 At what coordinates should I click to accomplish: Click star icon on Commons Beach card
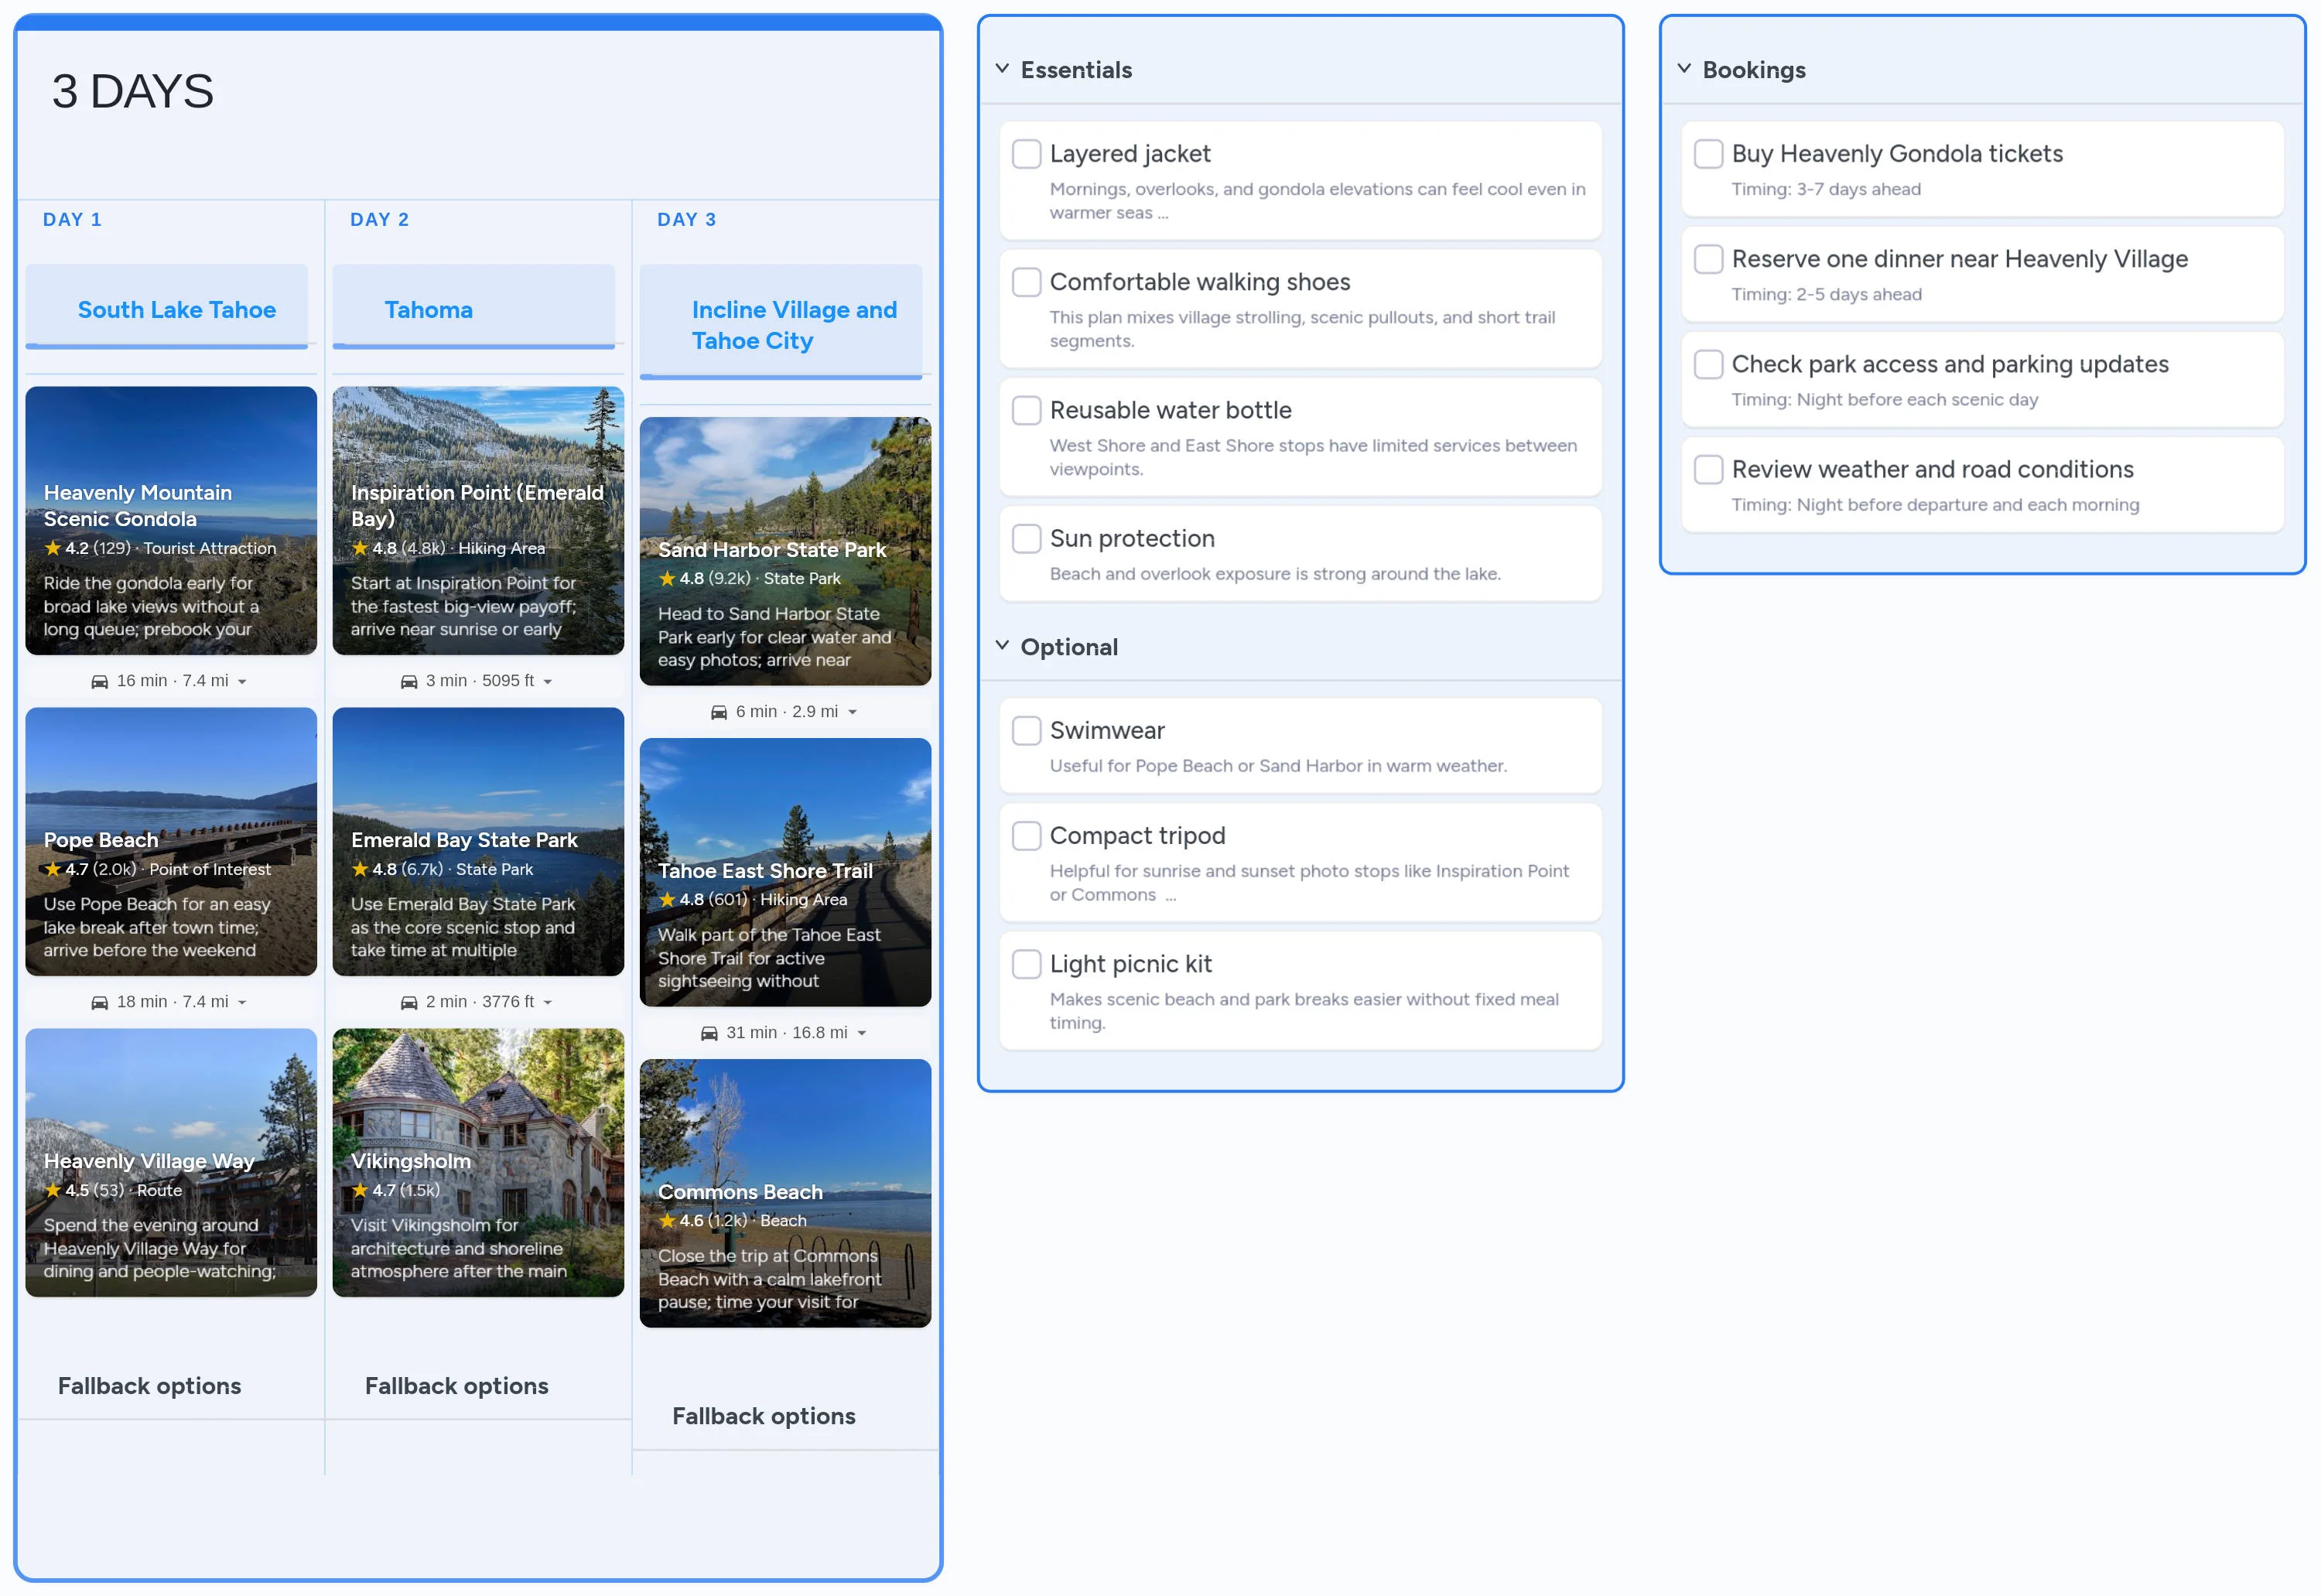tap(667, 1221)
